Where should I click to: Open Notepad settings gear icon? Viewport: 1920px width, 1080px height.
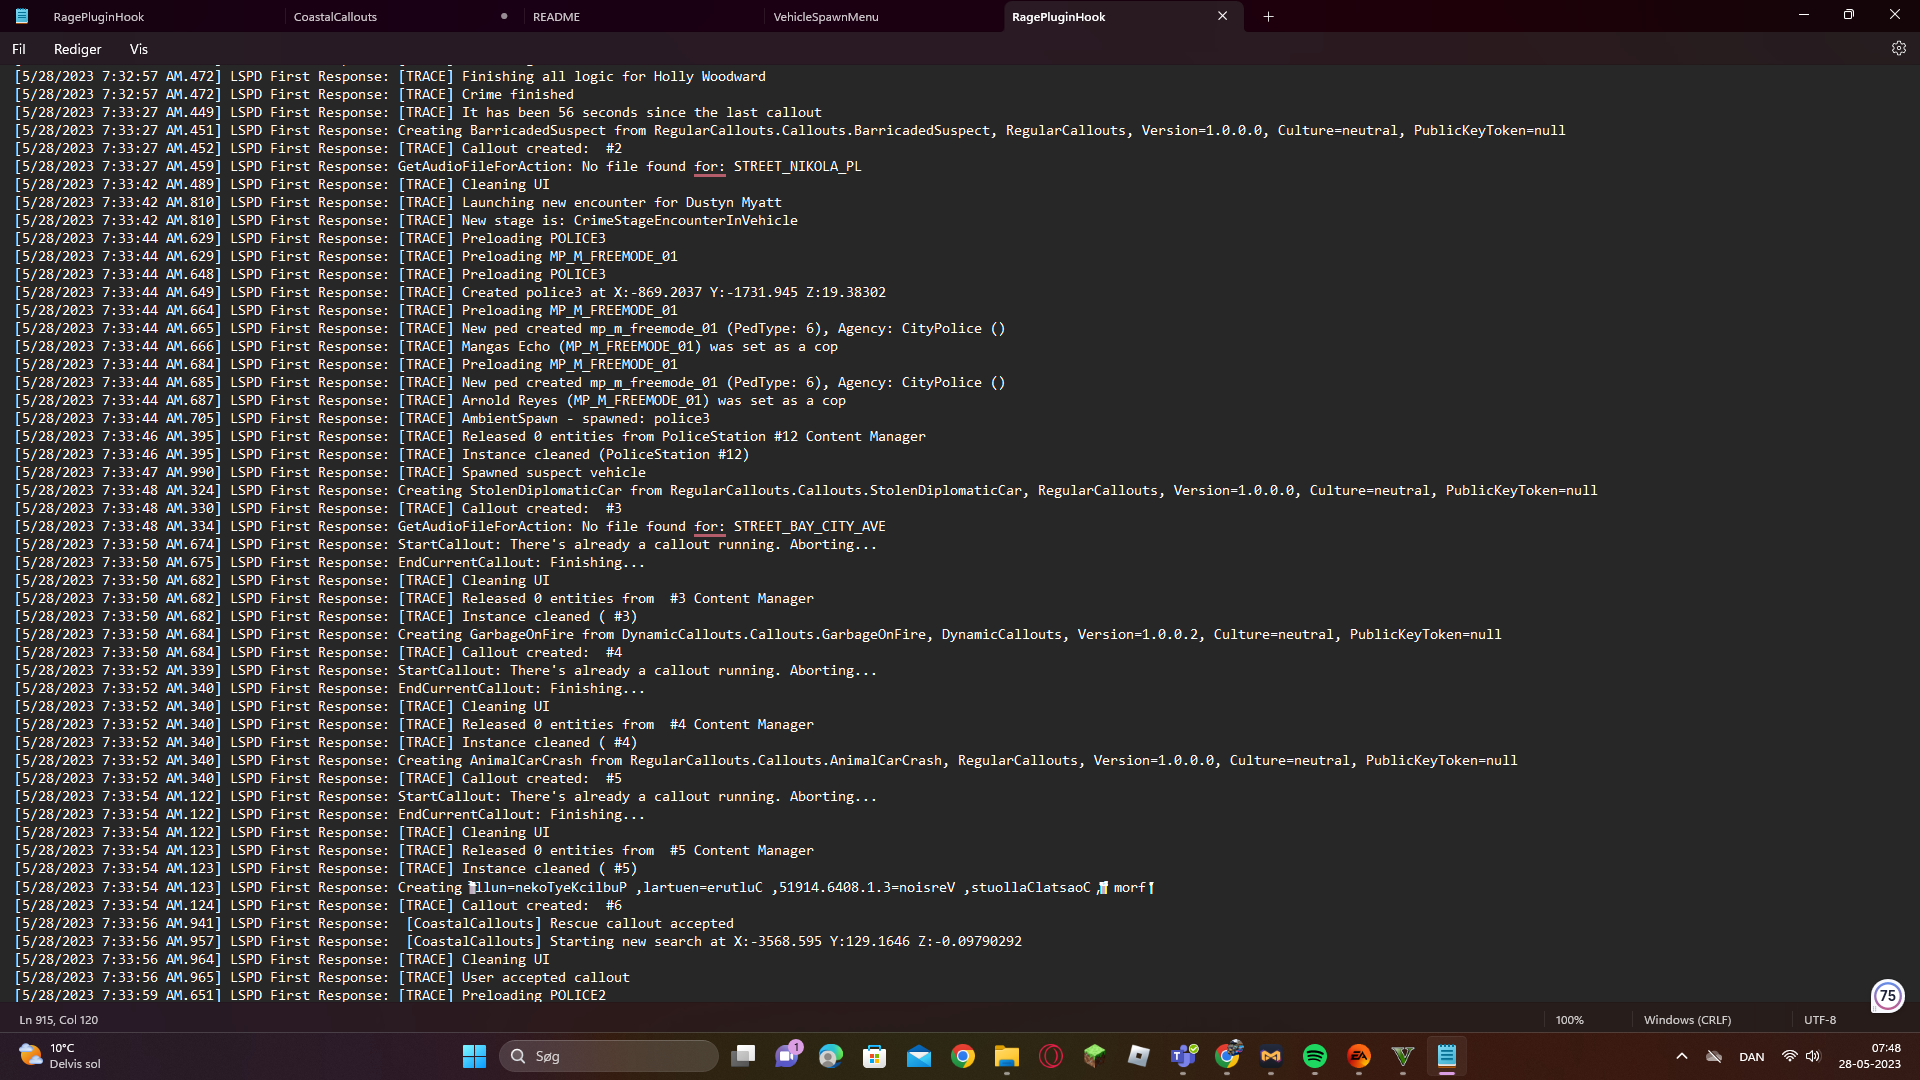[1898, 48]
